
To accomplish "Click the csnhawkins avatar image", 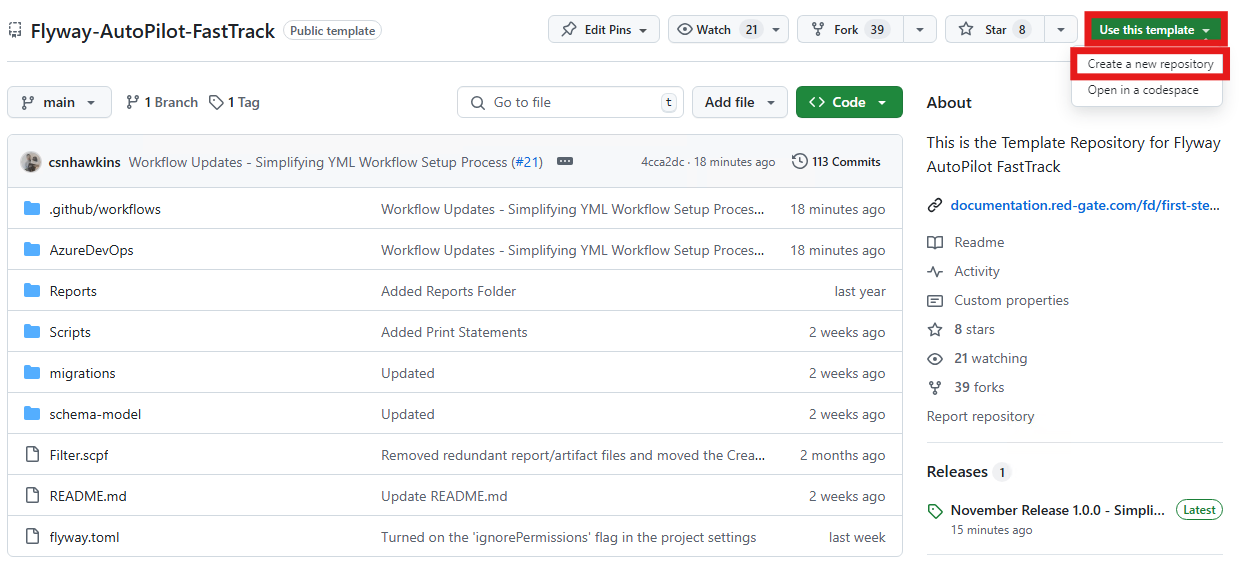I will [31, 162].
